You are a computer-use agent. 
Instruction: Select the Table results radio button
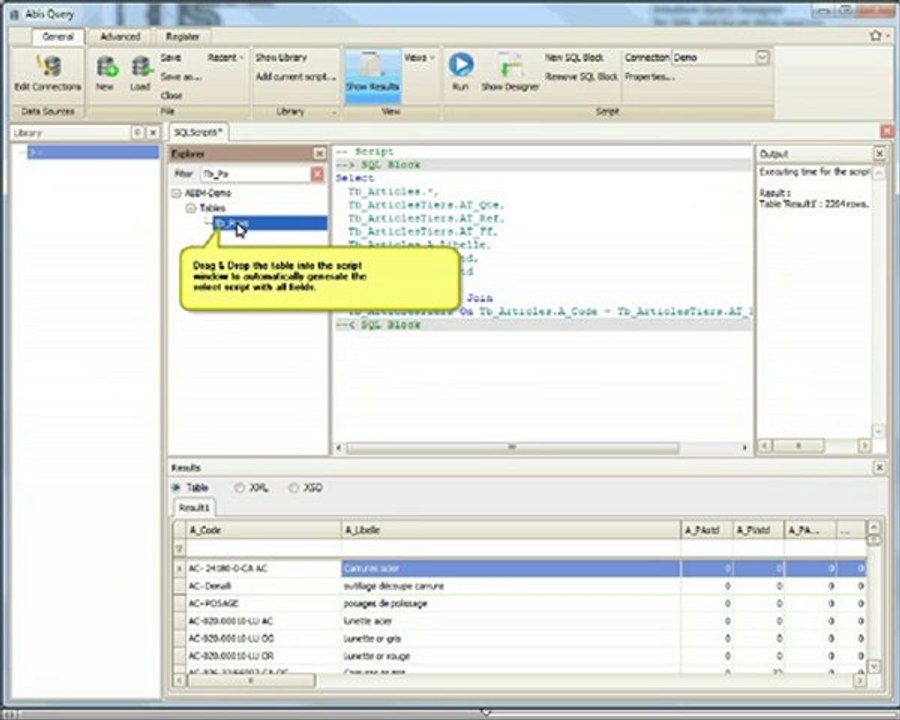click(x=176, y=488)
